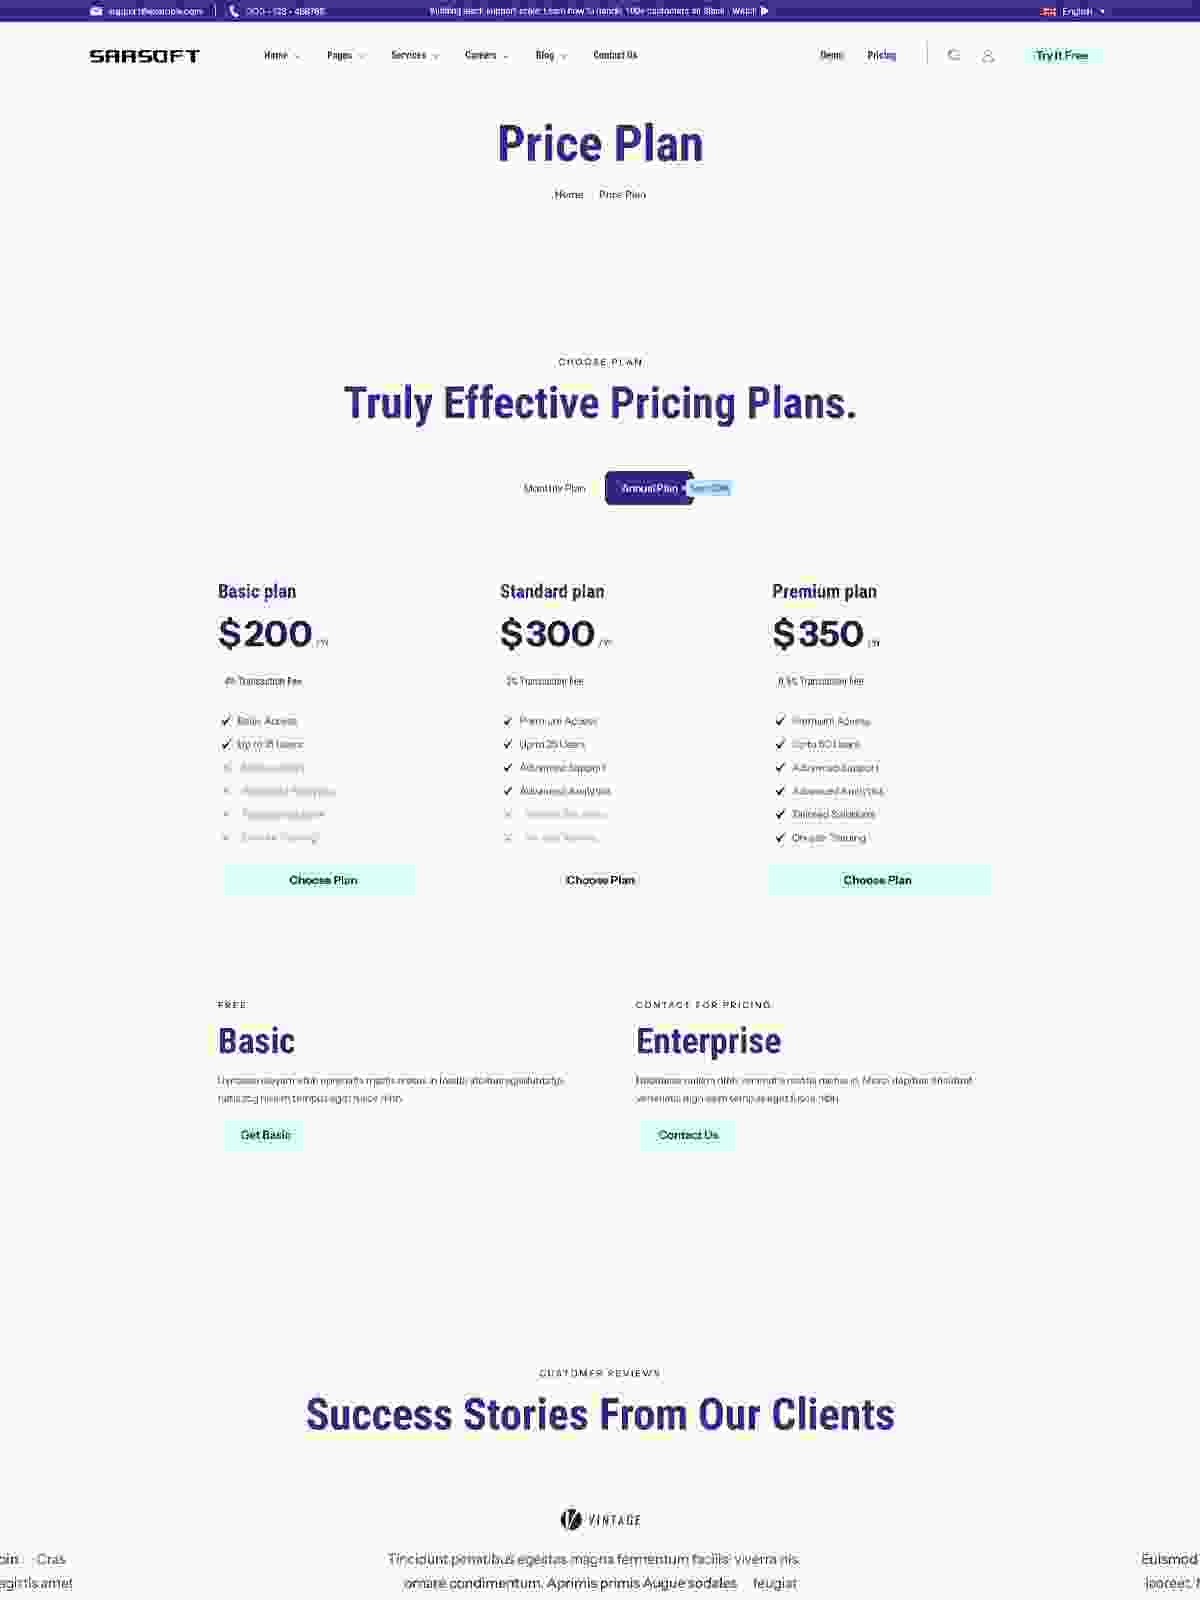This screenshot has width=1200, height=1600.
Task: Choose the Premium plan button
Action: [x=877, y=880]
